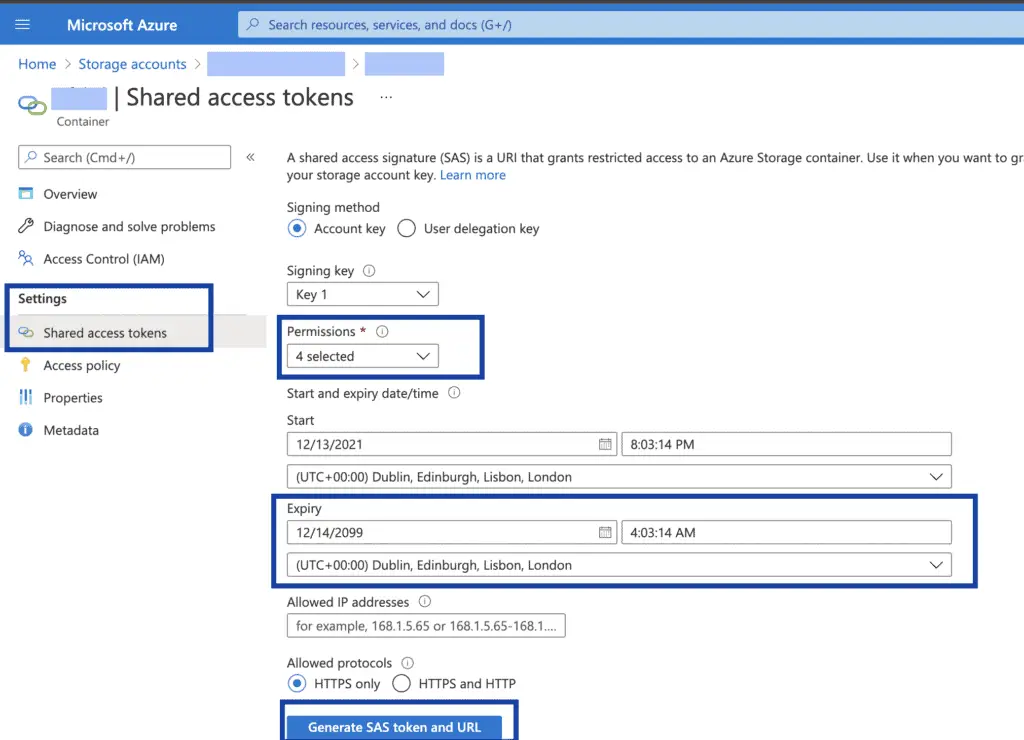Click the Start time field 8:03:14 PM
Screen dimensions: 1024x740
coord(786,444)
